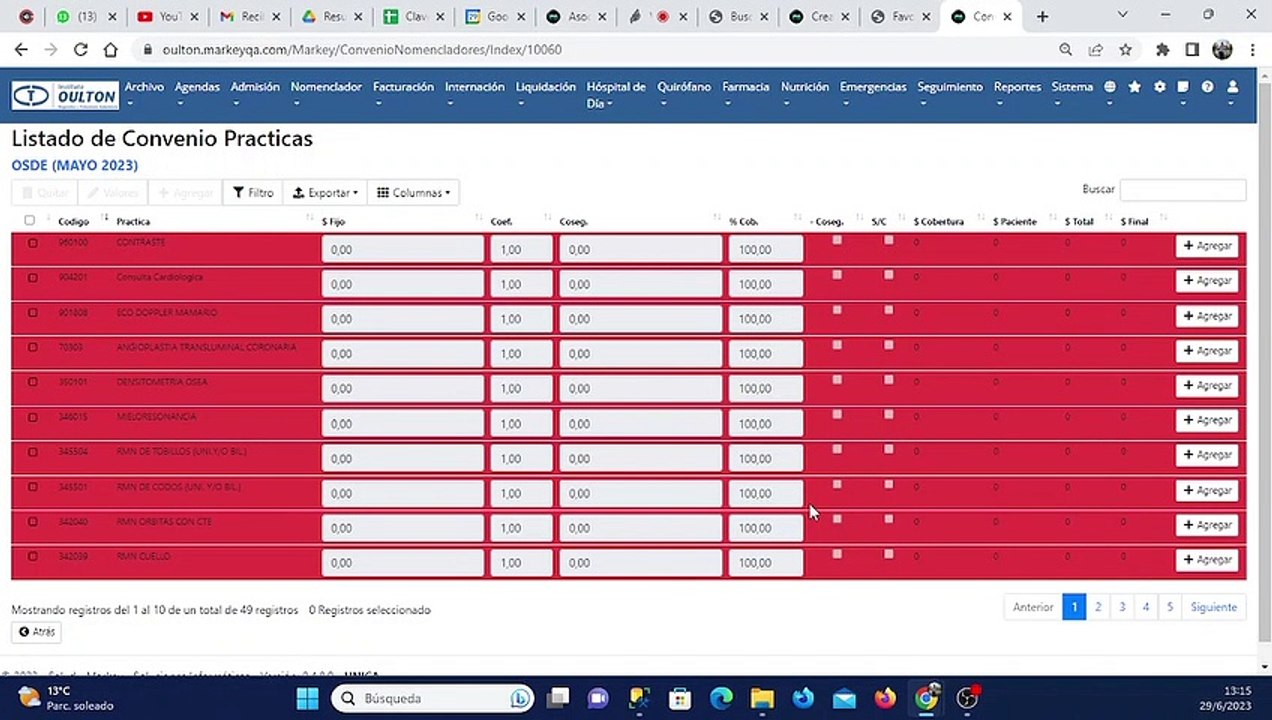
Task: Open the settings gear in the navbar
Action: 1159,87
